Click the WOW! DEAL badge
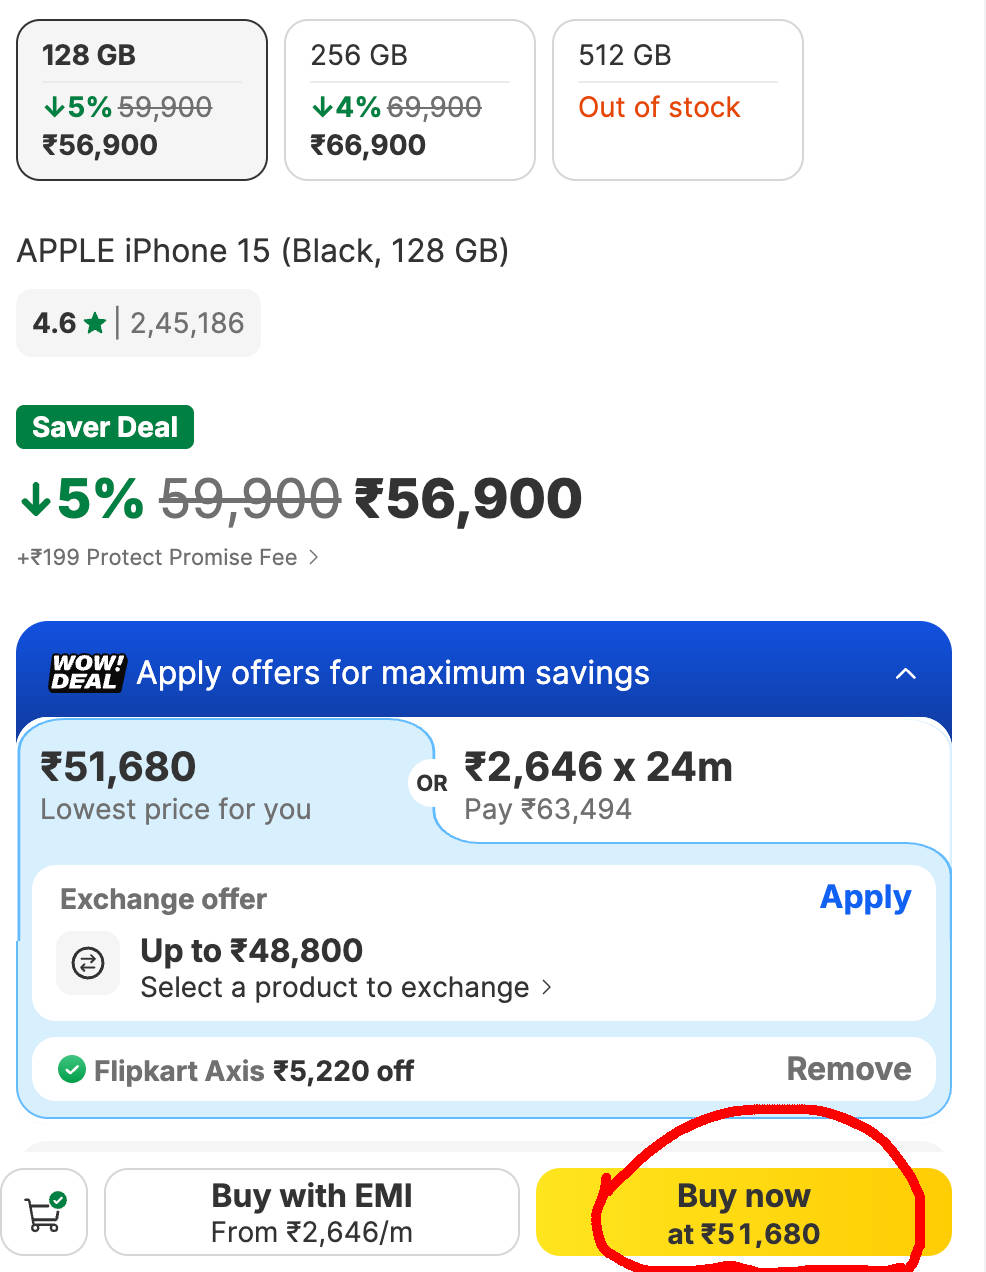This screenshot has height=1272, width=986. pyautogui.click(x=87, y=673)
